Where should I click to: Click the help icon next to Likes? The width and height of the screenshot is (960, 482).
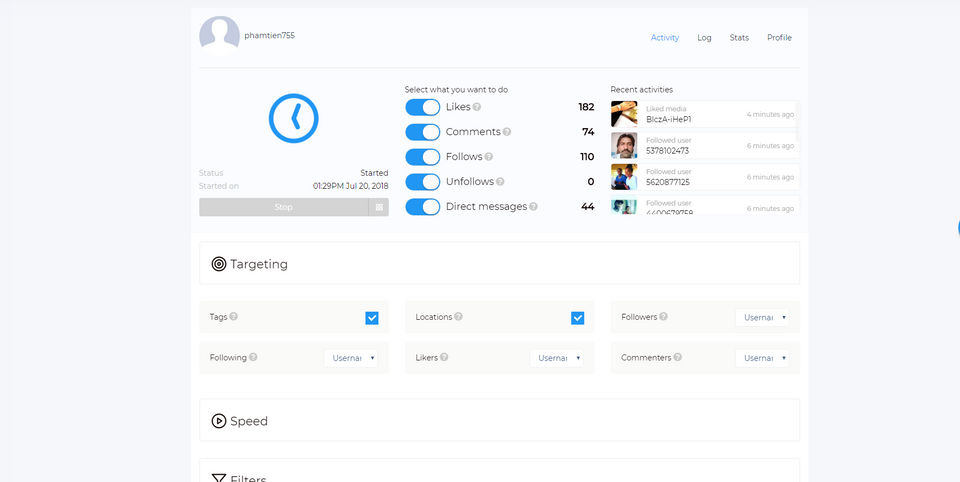pyautogui.click(x=477, y=107)
